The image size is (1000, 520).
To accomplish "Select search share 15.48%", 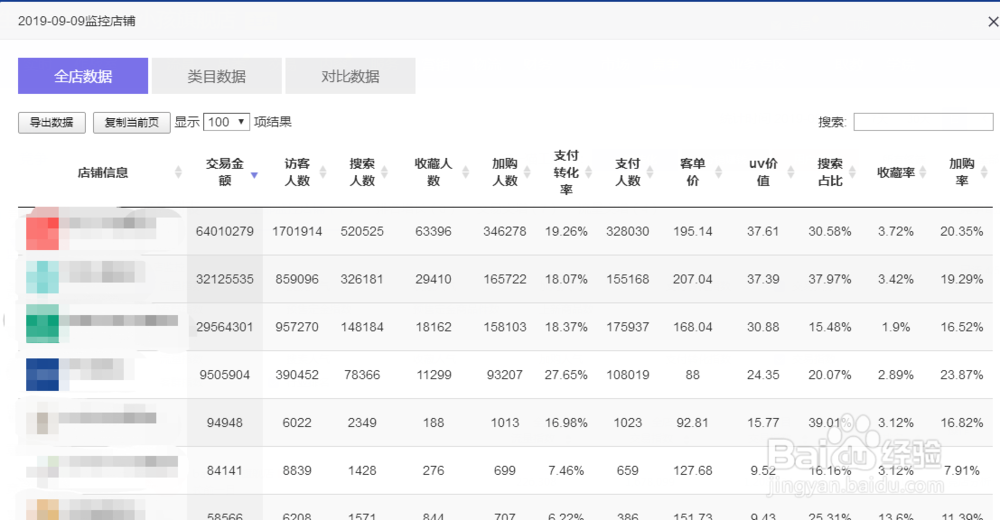I will 830,327.
